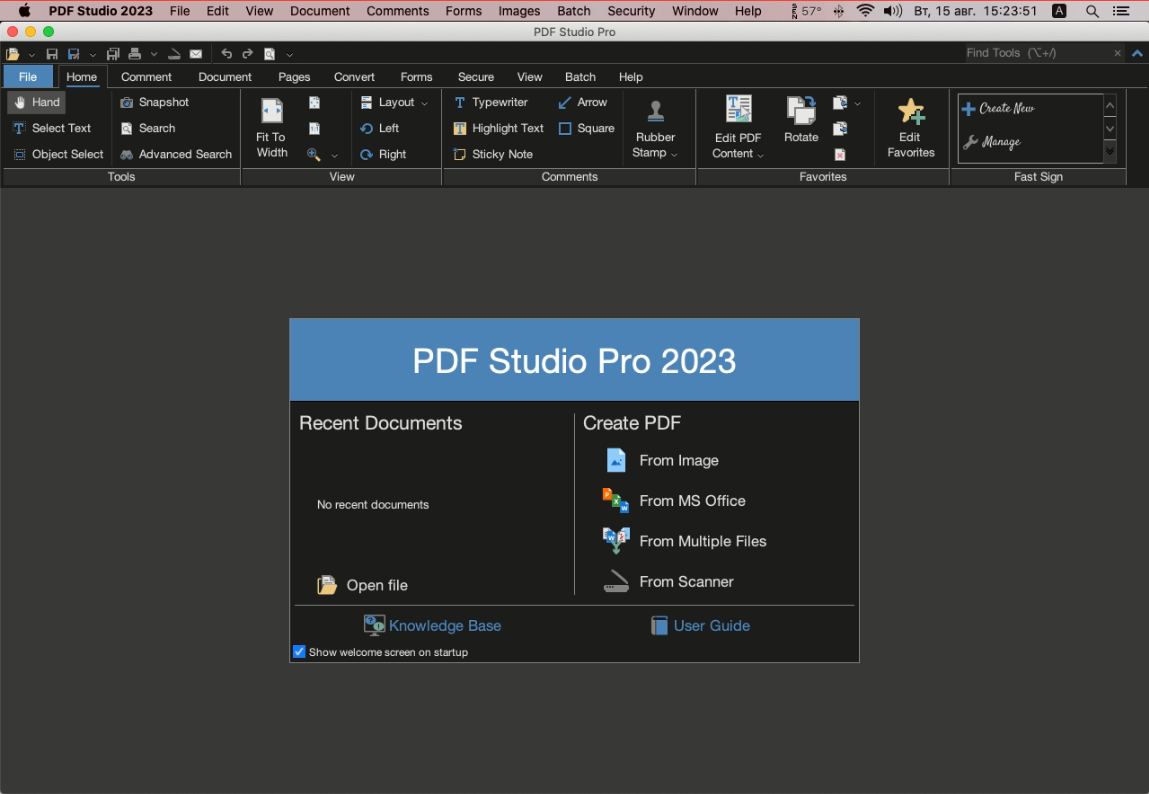Click the scanner icon in quick access toolbar
The height and width of the screenshot is (794, 1149).
(x=174, y=53)
